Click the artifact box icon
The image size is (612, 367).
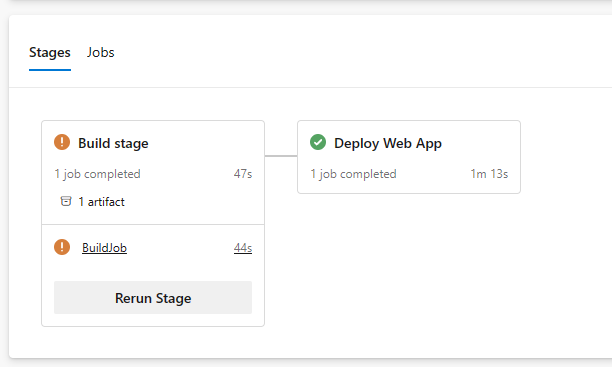[x=66, y=201]
